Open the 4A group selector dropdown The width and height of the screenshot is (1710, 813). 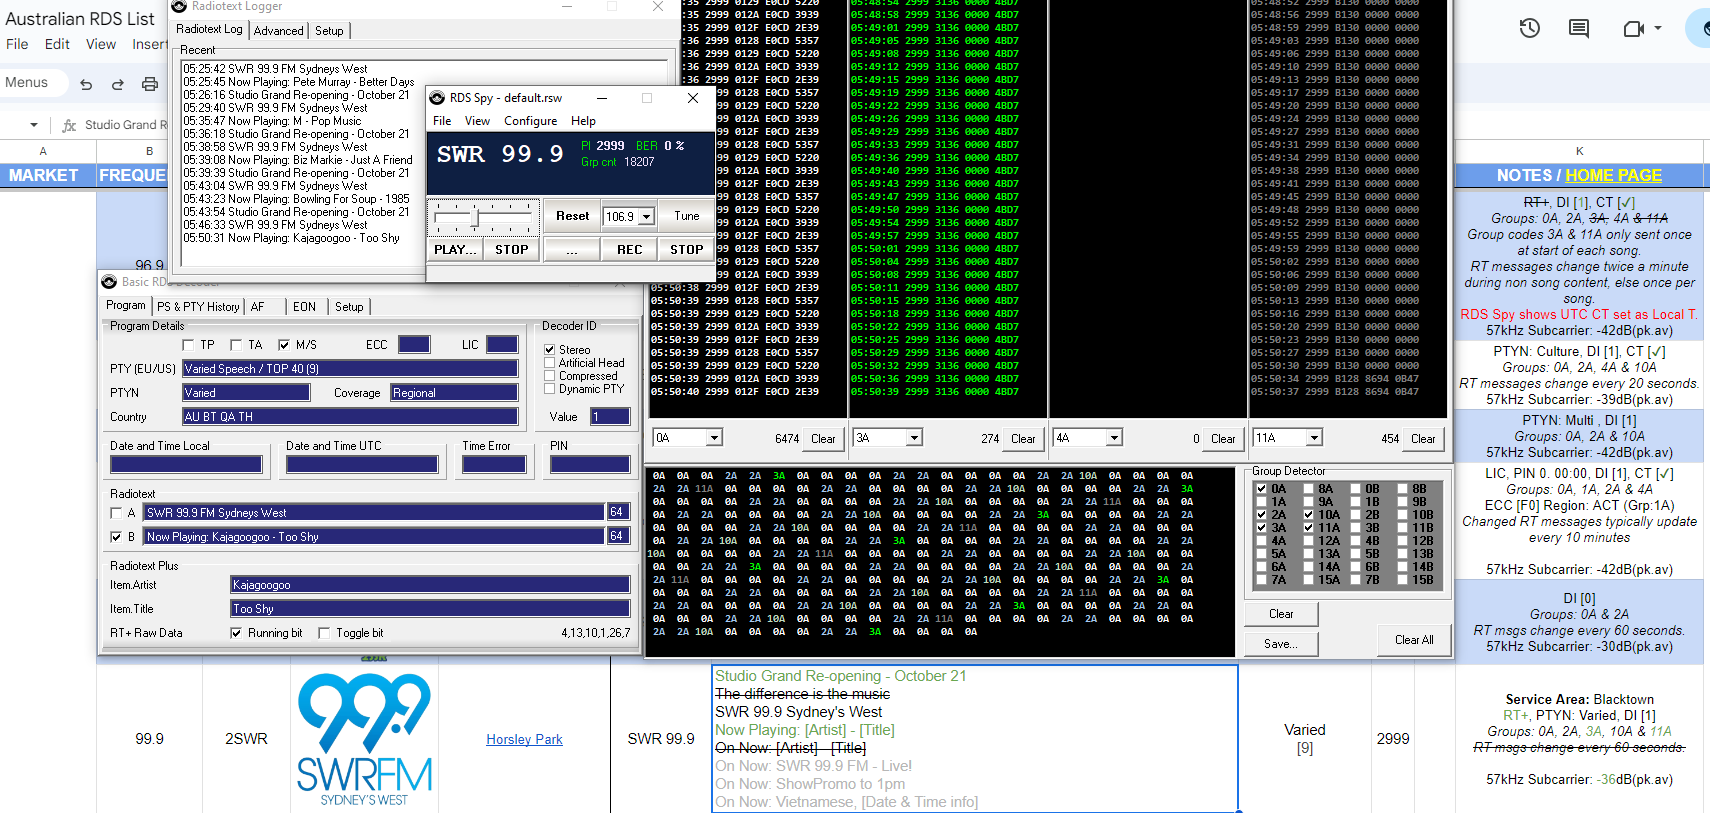pyautogui.click(x=1114, y=438)
